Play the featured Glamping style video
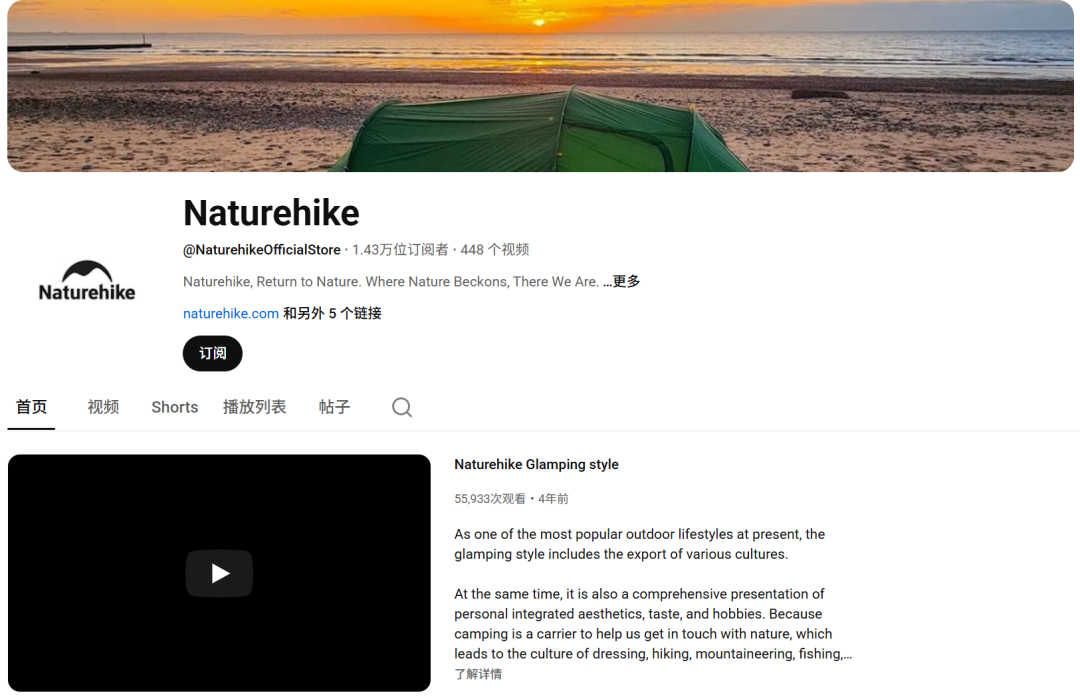This screenshot has height=699, width=1080. point(219,573)
